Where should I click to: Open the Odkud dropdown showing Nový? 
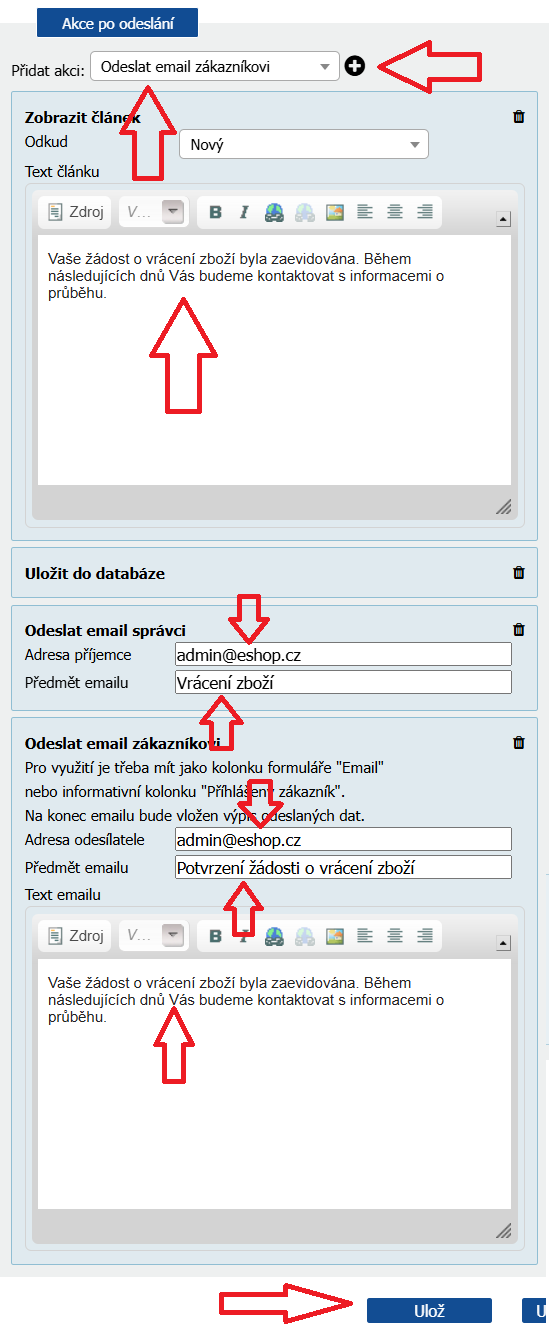(304, 144)
